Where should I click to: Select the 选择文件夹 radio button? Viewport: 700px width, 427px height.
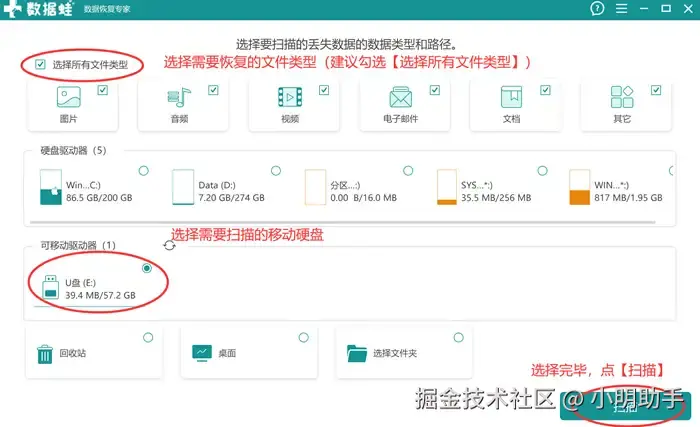point(458,337)
